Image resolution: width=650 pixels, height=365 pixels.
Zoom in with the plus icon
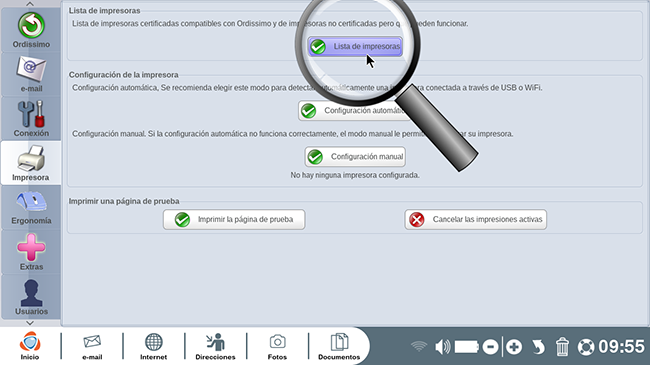tap(514, 347)
